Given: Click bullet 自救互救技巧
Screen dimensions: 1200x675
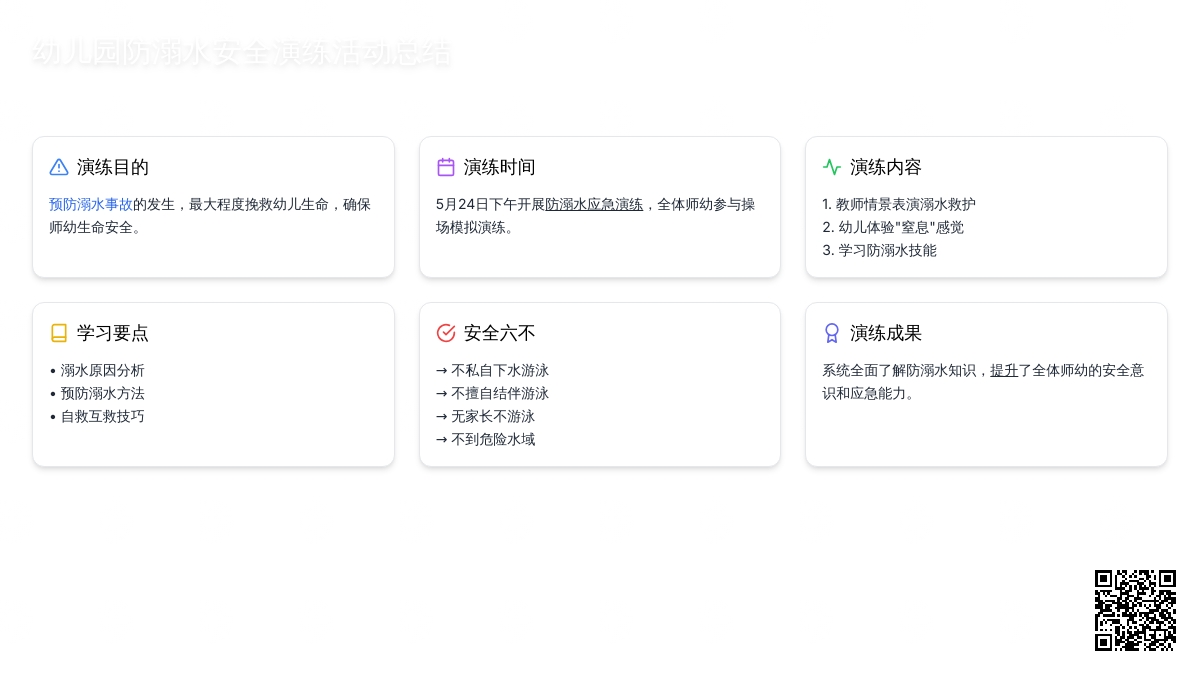Looking at the screenshot, I should pos(97,416).
